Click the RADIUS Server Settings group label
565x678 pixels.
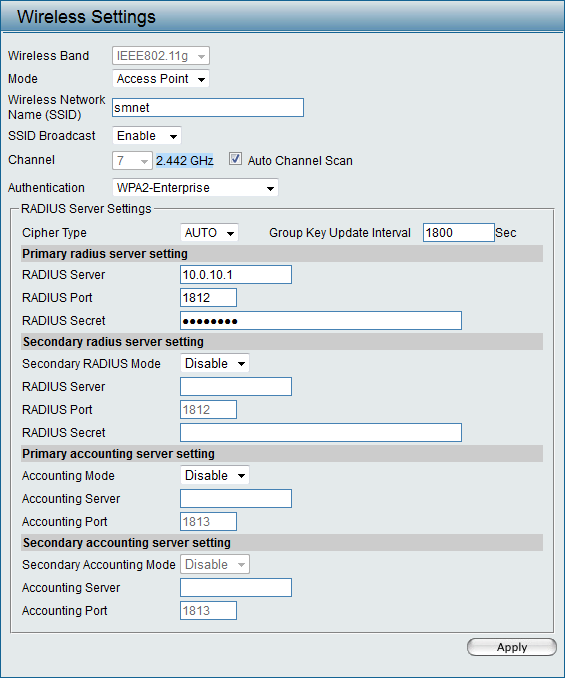click(86, 209)
